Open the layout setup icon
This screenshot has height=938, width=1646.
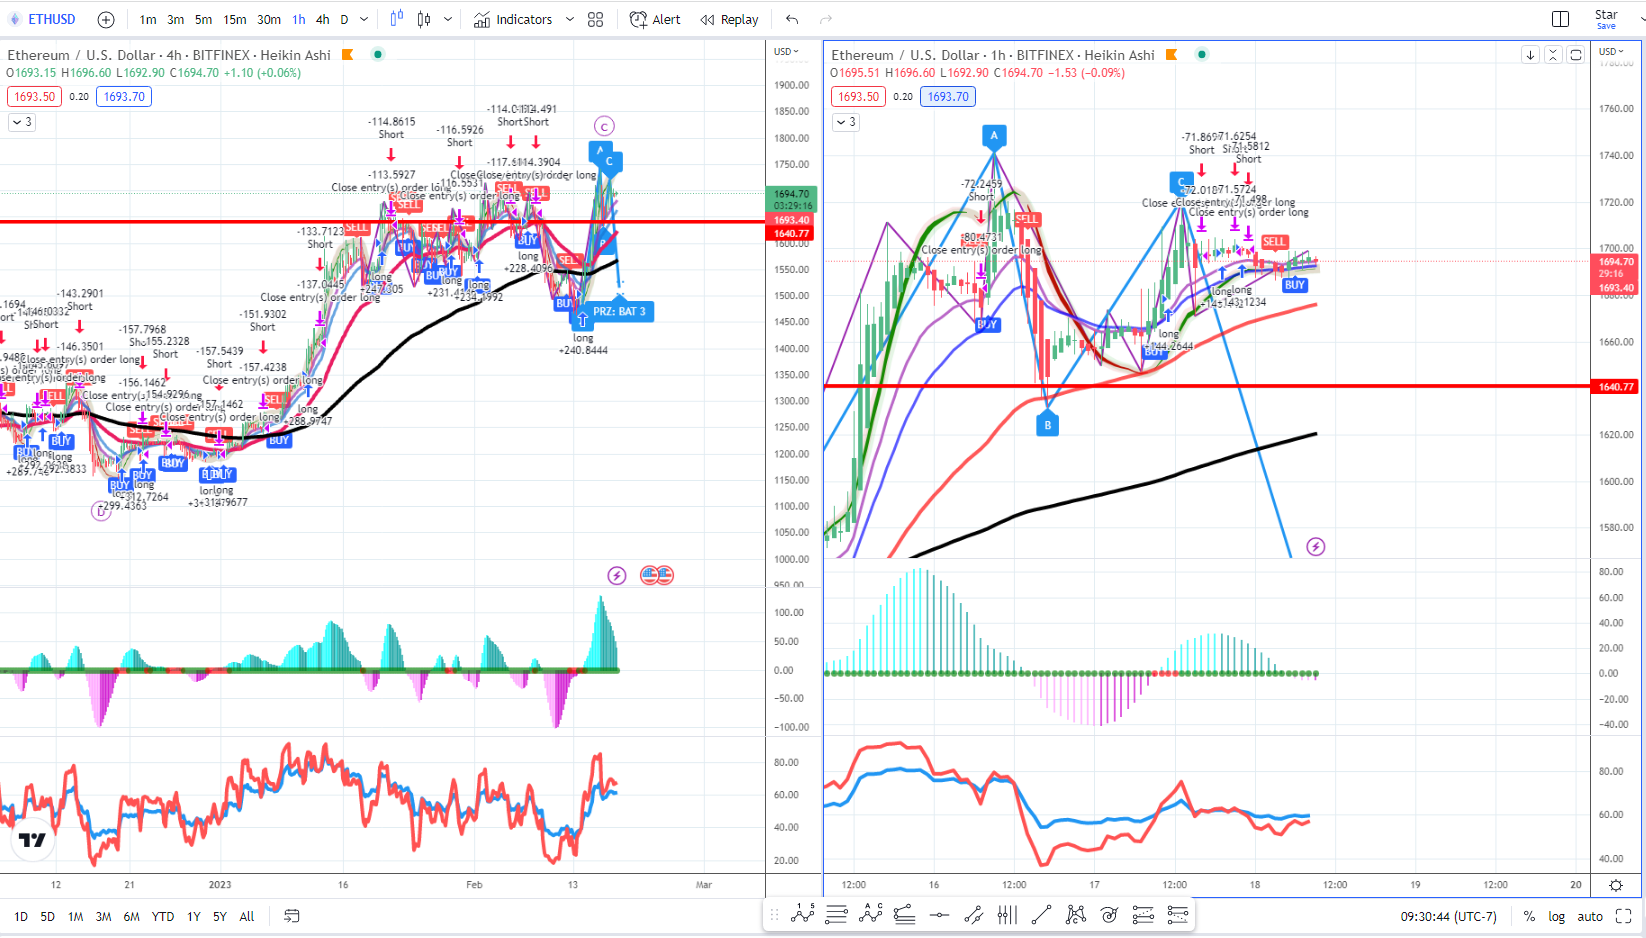tap(1560, 19)
